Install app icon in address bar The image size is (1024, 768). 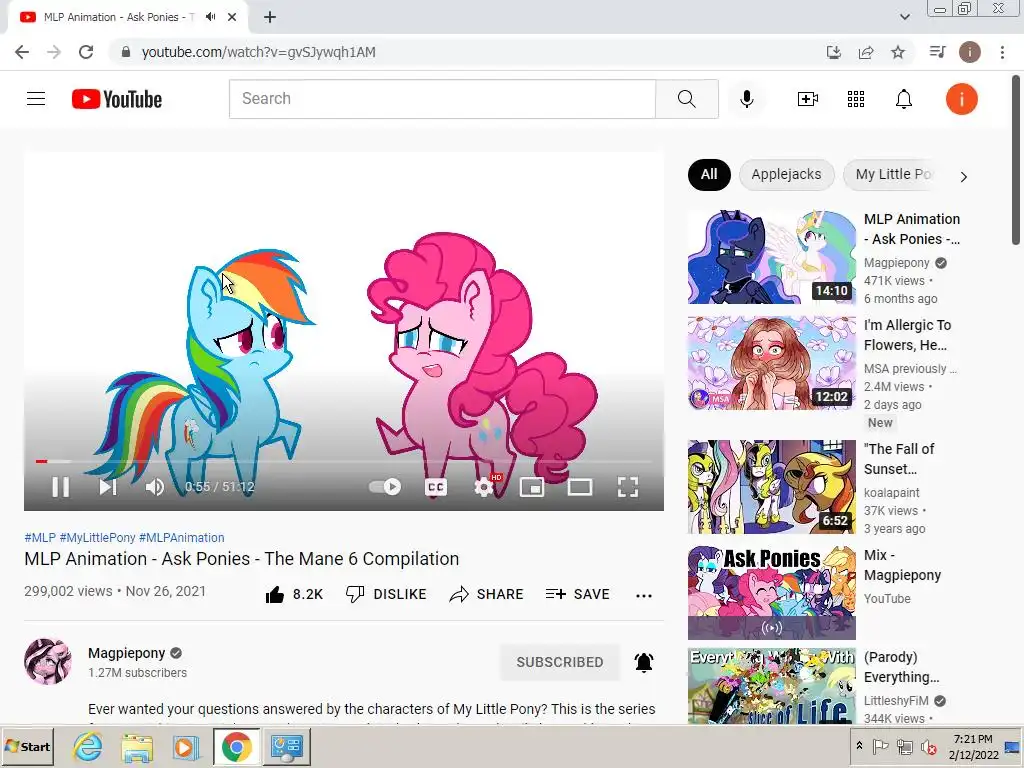[833, 52]
